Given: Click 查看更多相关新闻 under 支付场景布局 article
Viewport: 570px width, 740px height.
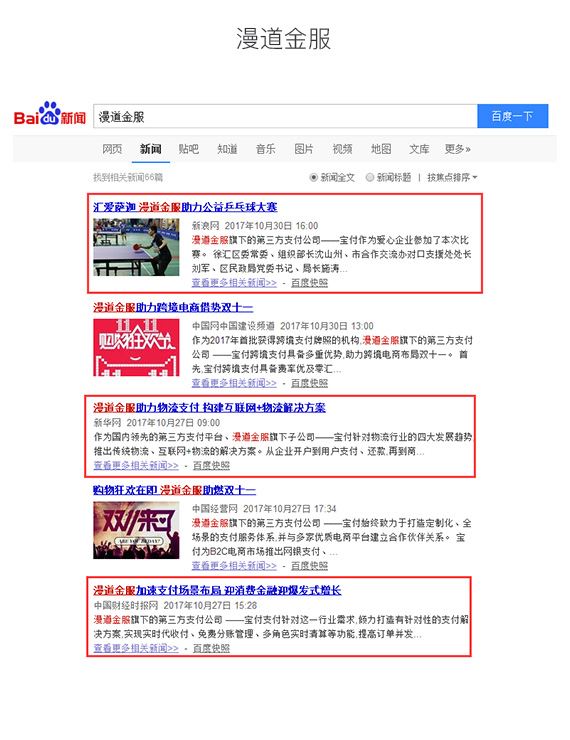Looking at the screenshot, I should tap(136, 648).
